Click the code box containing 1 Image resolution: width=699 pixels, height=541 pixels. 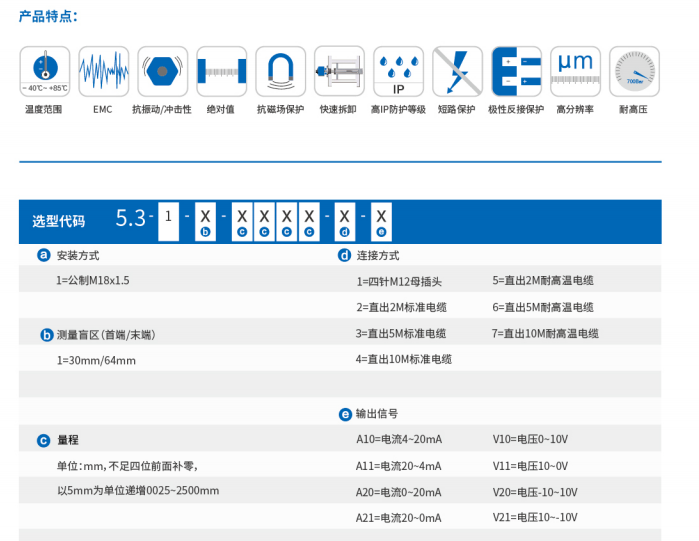tap(169, 217)
